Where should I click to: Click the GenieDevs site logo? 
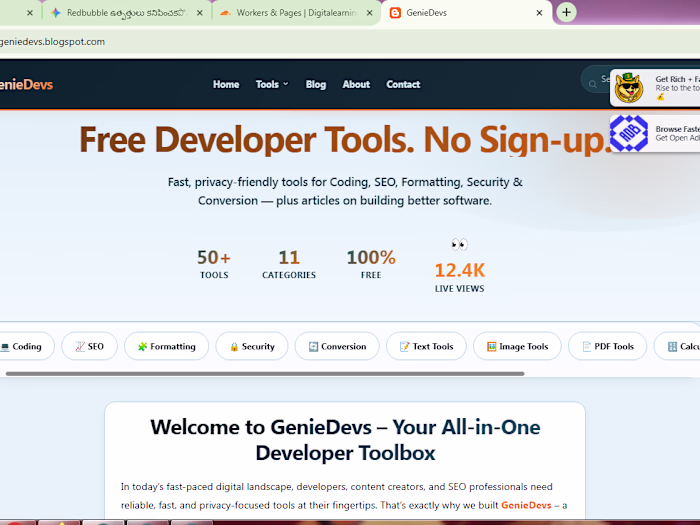click(x=26, y=84)
